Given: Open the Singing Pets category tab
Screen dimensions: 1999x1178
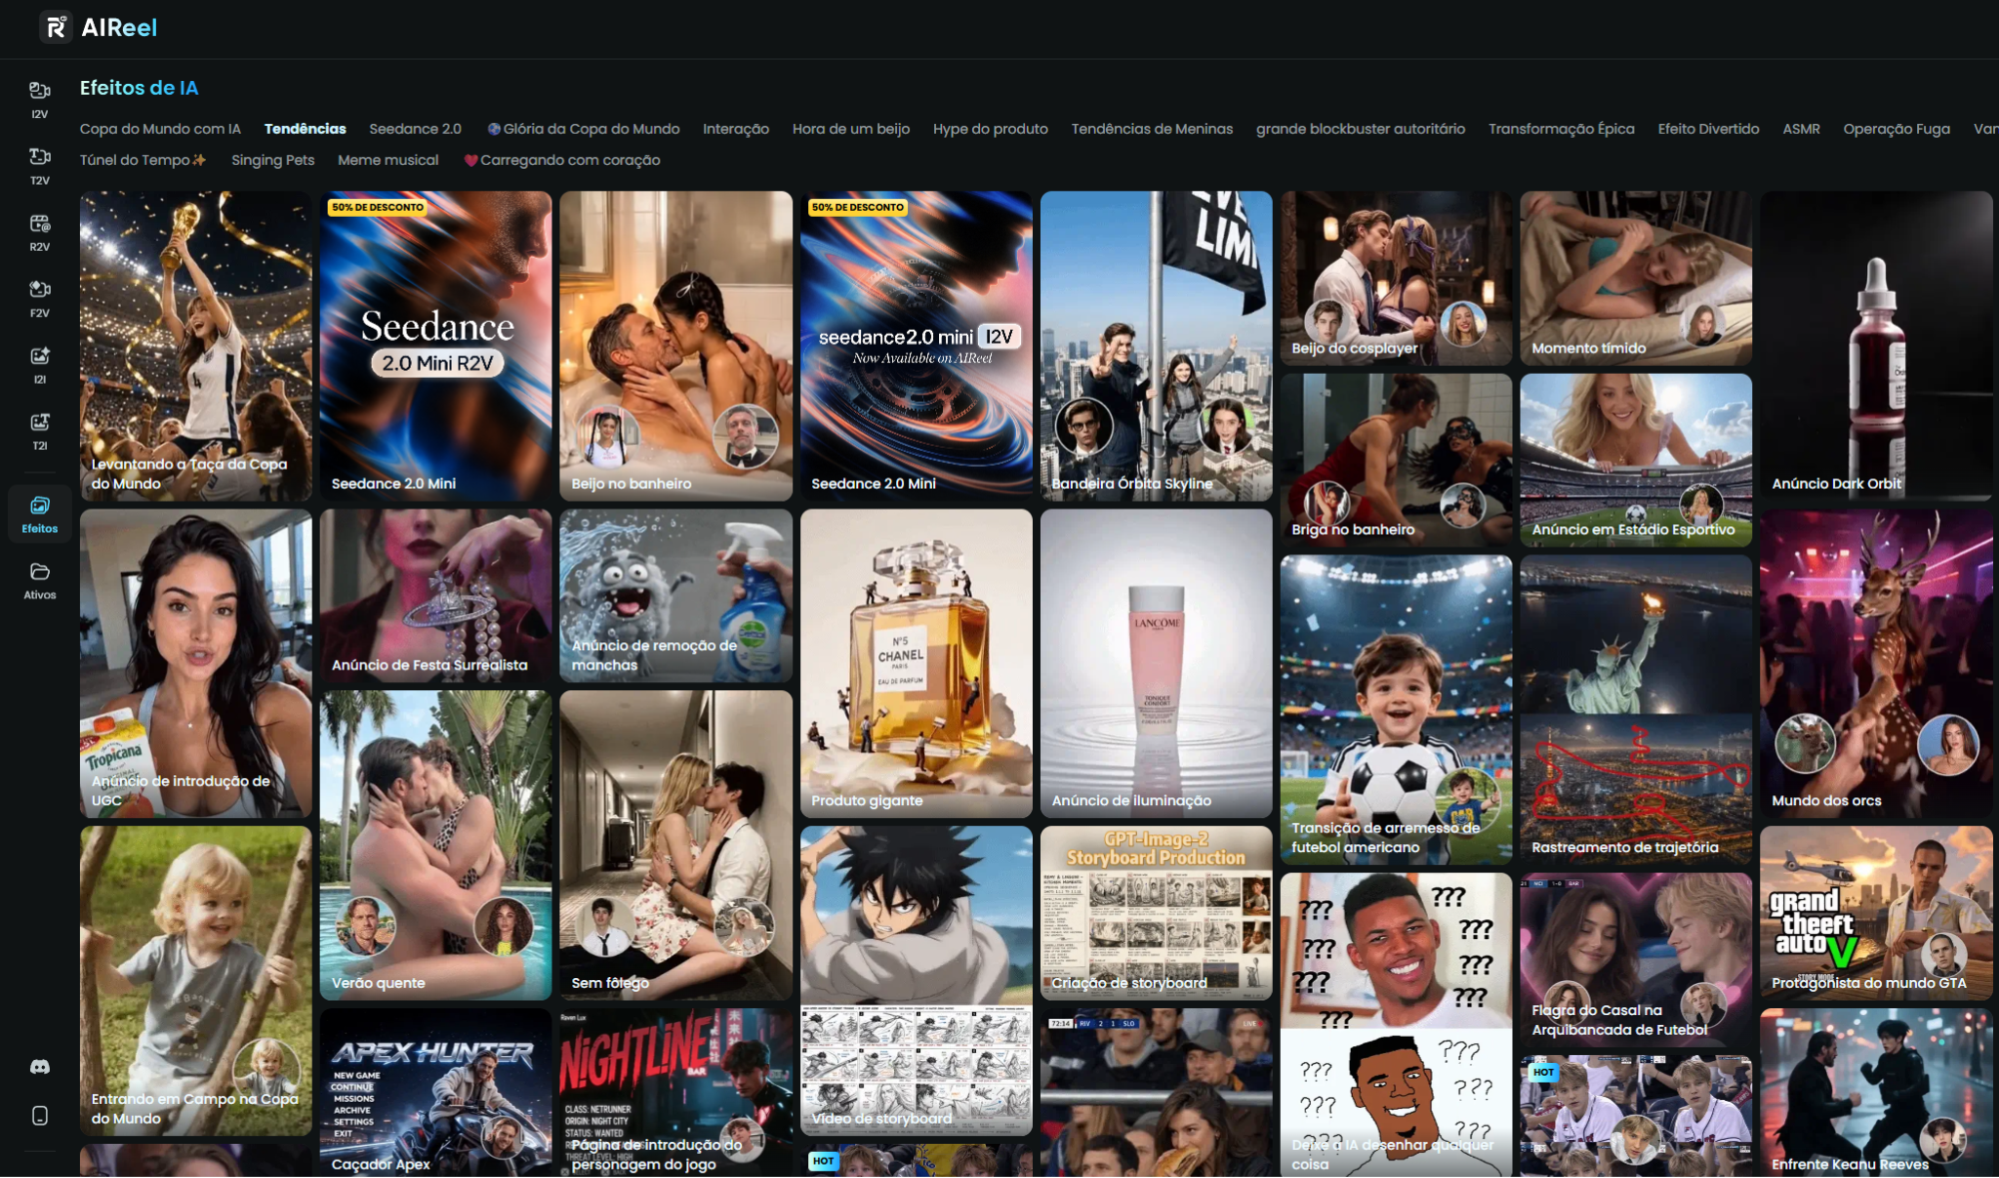Looking at the screenshot, I should [272, 160].
